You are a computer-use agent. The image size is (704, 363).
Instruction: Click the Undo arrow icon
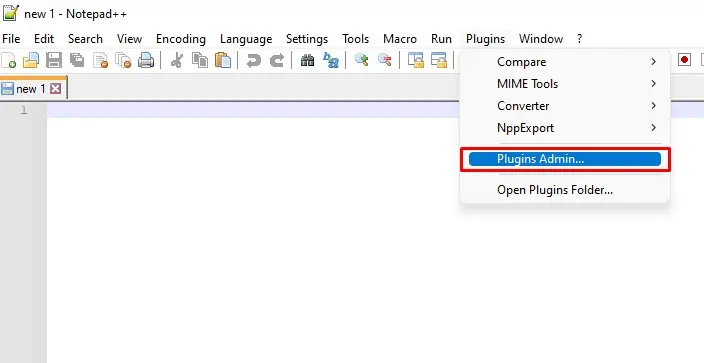tap(254, 60)
